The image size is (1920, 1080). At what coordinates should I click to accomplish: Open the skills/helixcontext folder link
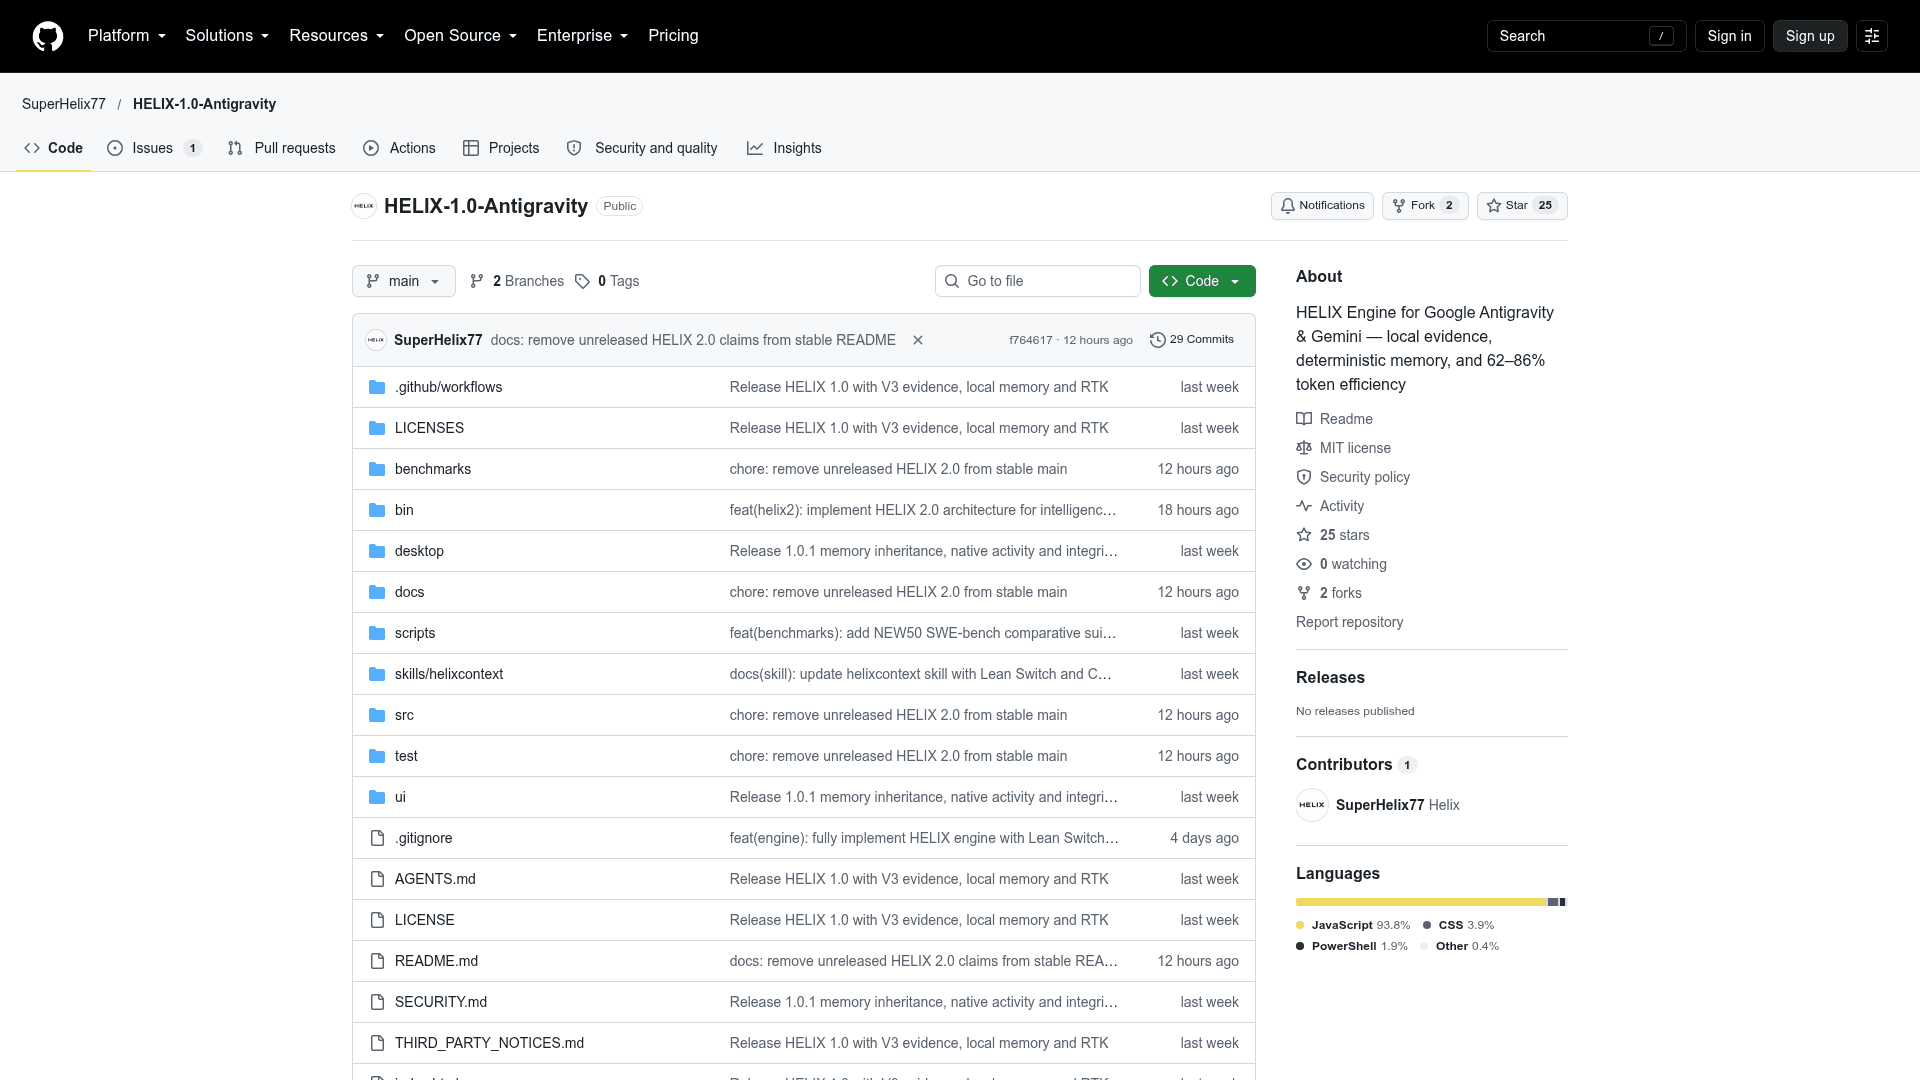coord(449,674)
